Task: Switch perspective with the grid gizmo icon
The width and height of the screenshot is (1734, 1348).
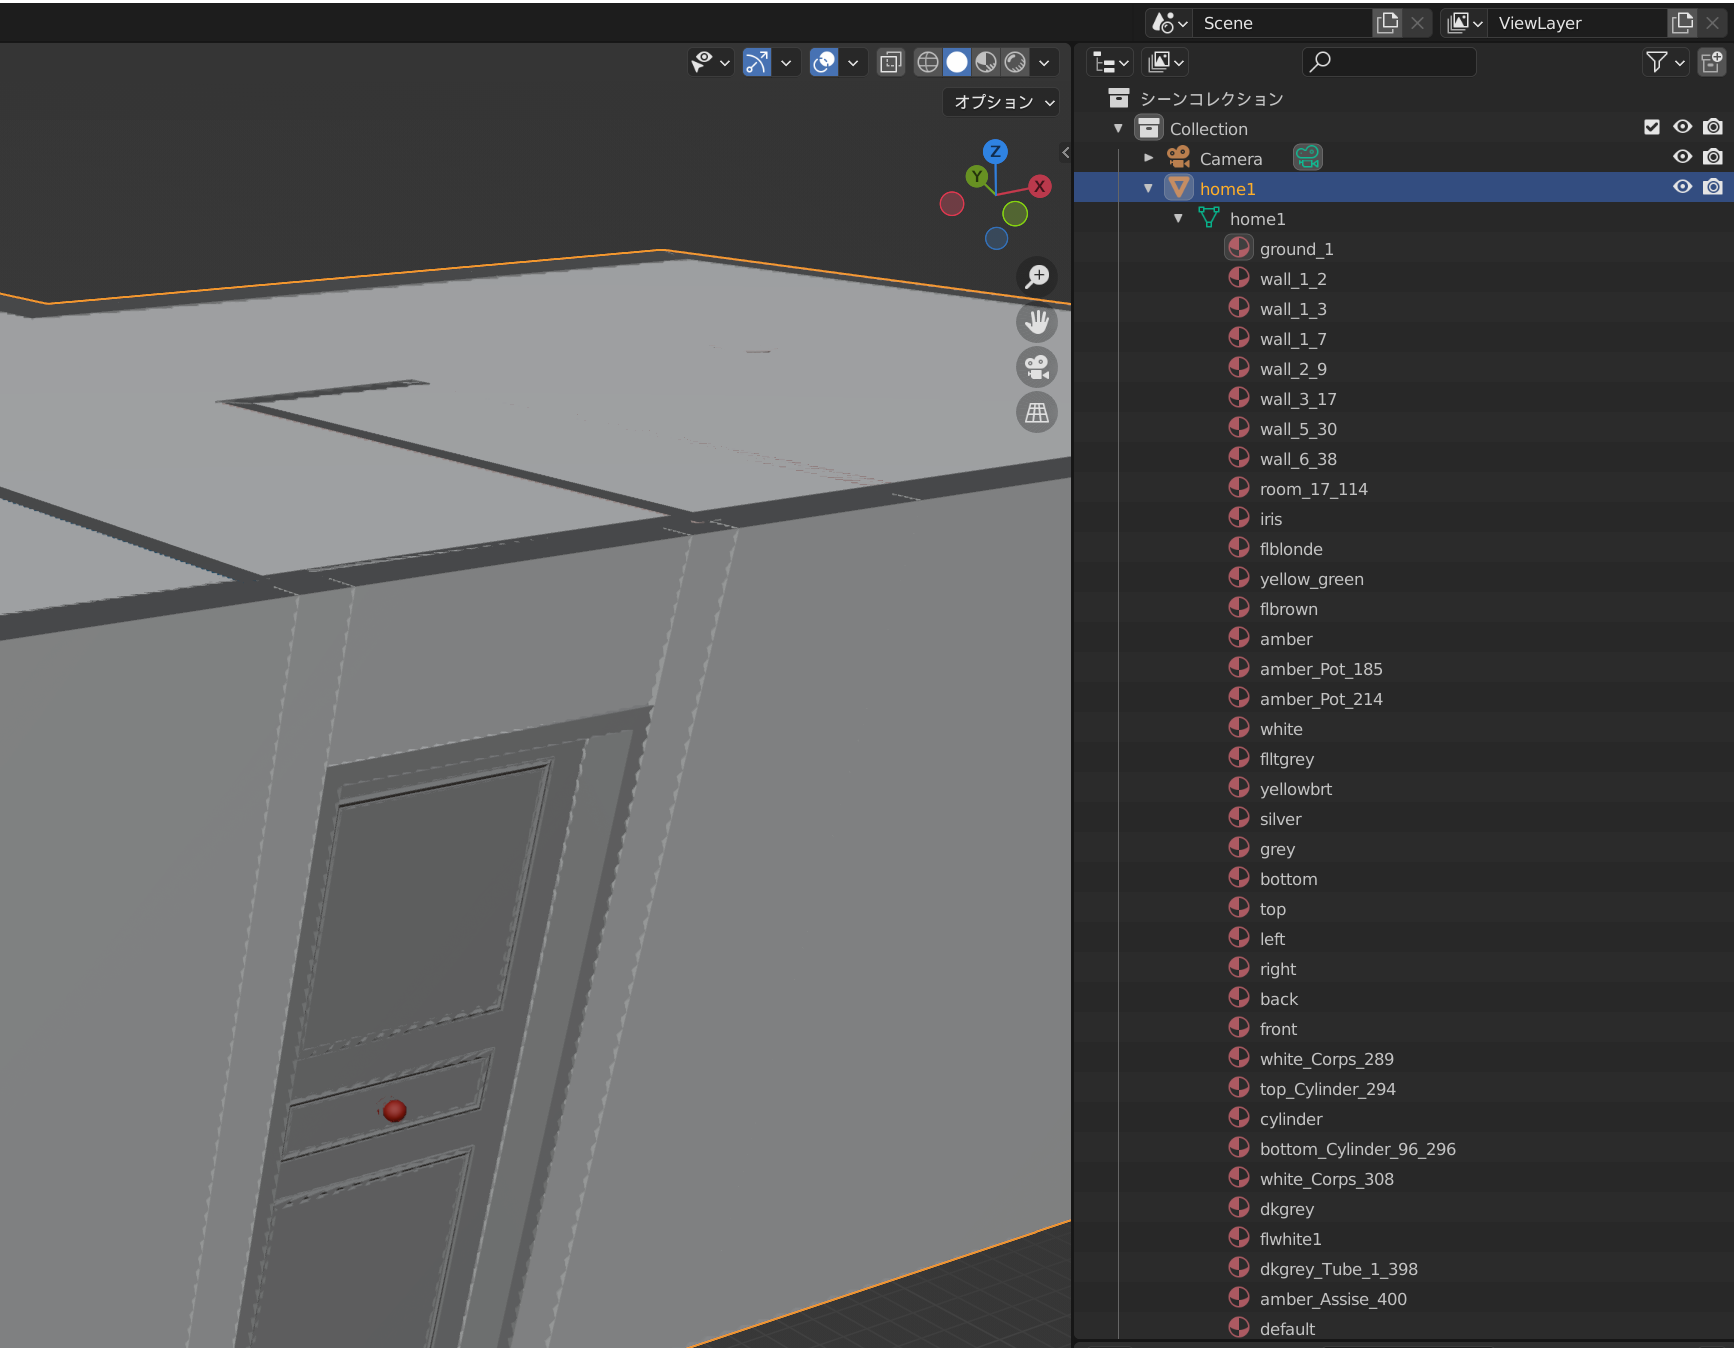Action: point(1037,412)
